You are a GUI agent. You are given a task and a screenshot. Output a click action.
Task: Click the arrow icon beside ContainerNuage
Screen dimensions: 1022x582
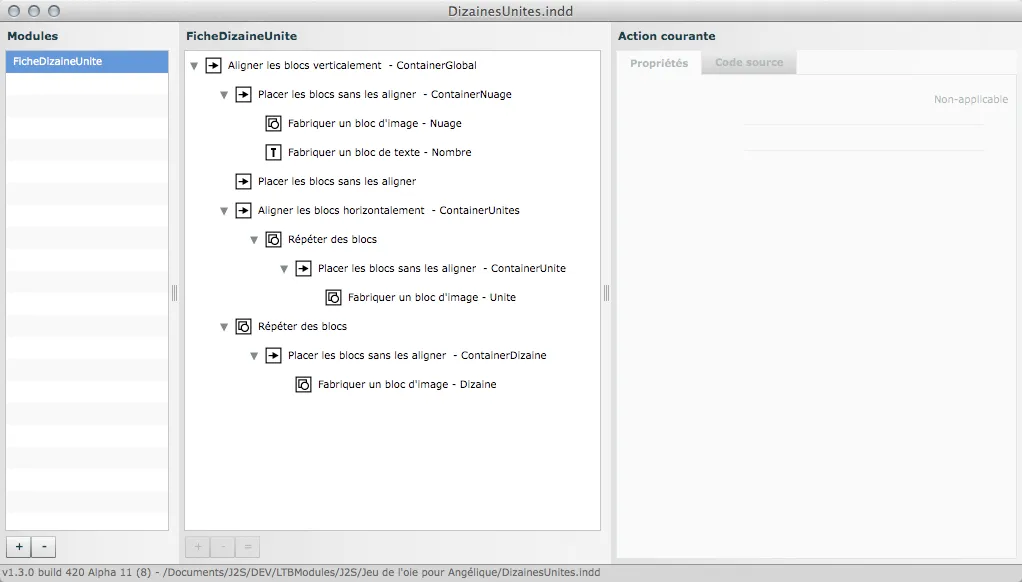[243, 95]
